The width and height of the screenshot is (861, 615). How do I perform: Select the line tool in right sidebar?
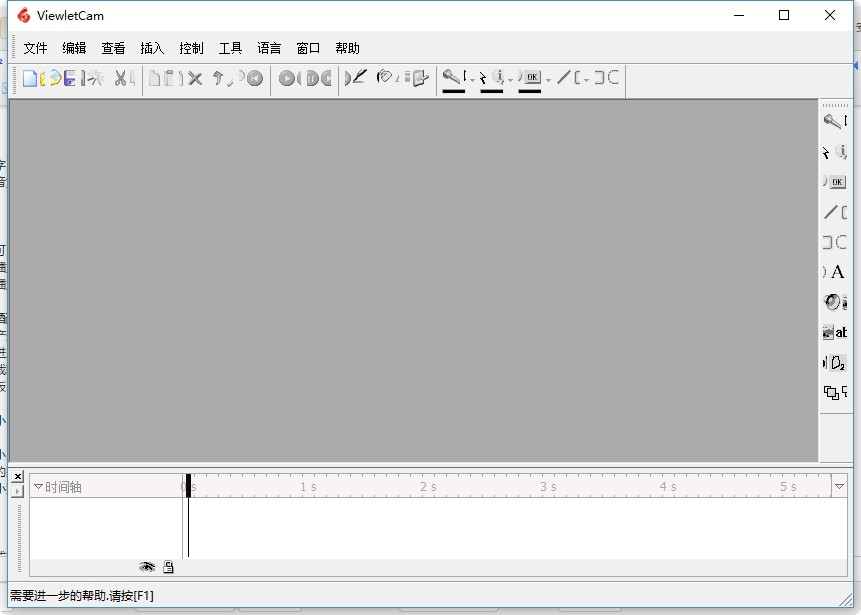pyautogui.click(x=831, y=212)
